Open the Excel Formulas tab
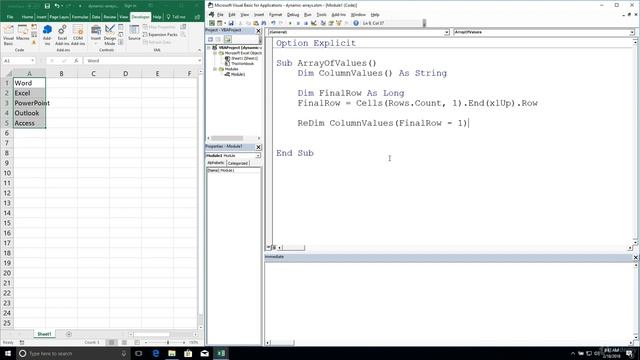This screenshot has width=640, height=360. click(80, 17)
